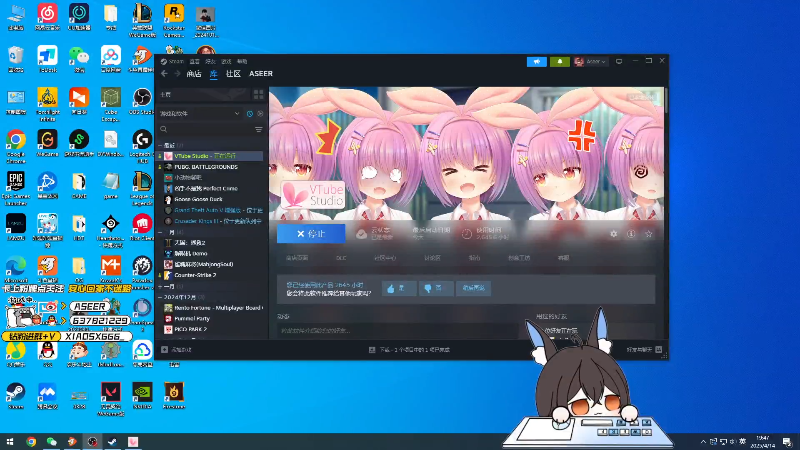Select Crusader Kings II in the library list
This screenshot has width=800, height=450.
click(210, 221)
